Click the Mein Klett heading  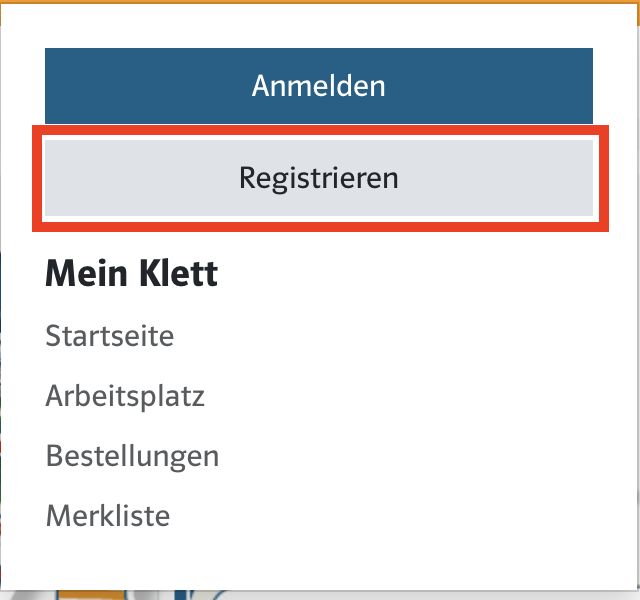pyautogui.click(x=131, y=274)
